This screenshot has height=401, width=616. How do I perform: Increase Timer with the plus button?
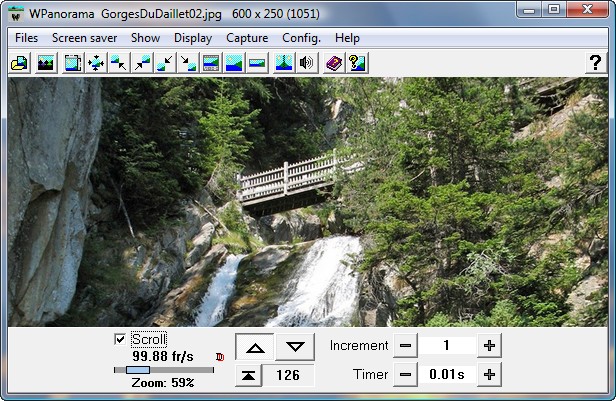pyautogui.click(x=489, y=375)
